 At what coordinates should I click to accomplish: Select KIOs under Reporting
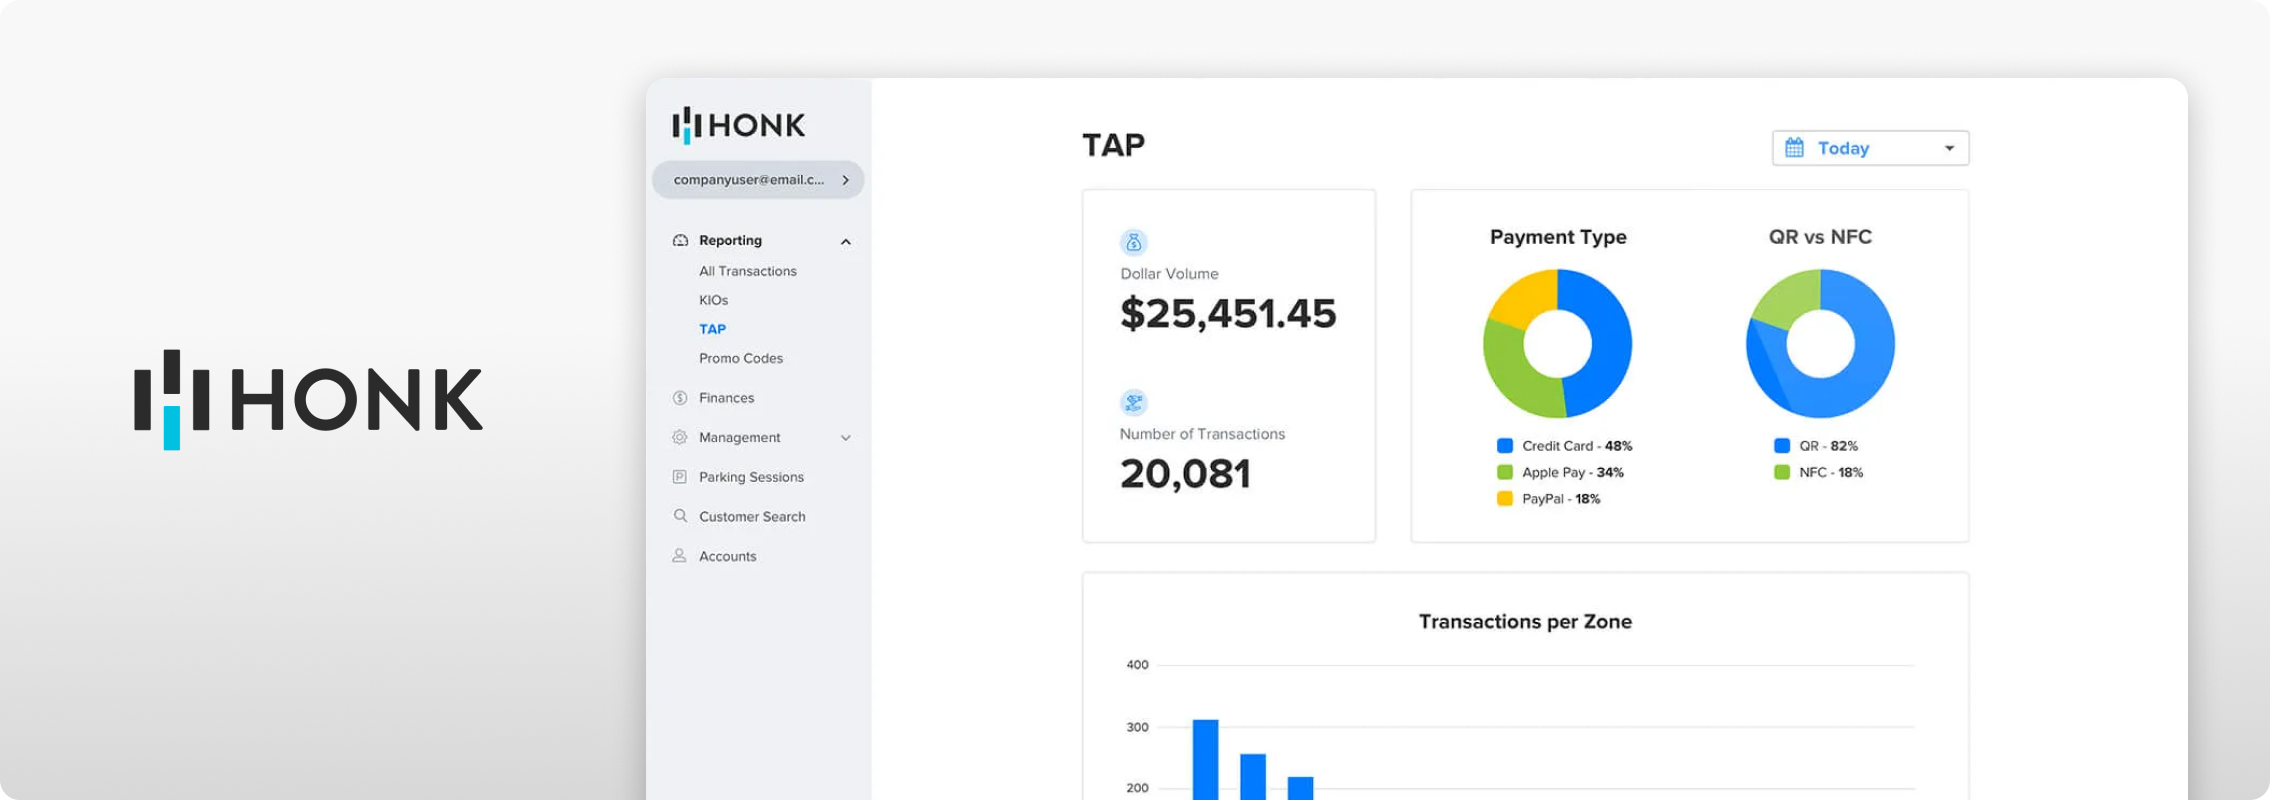713,300
